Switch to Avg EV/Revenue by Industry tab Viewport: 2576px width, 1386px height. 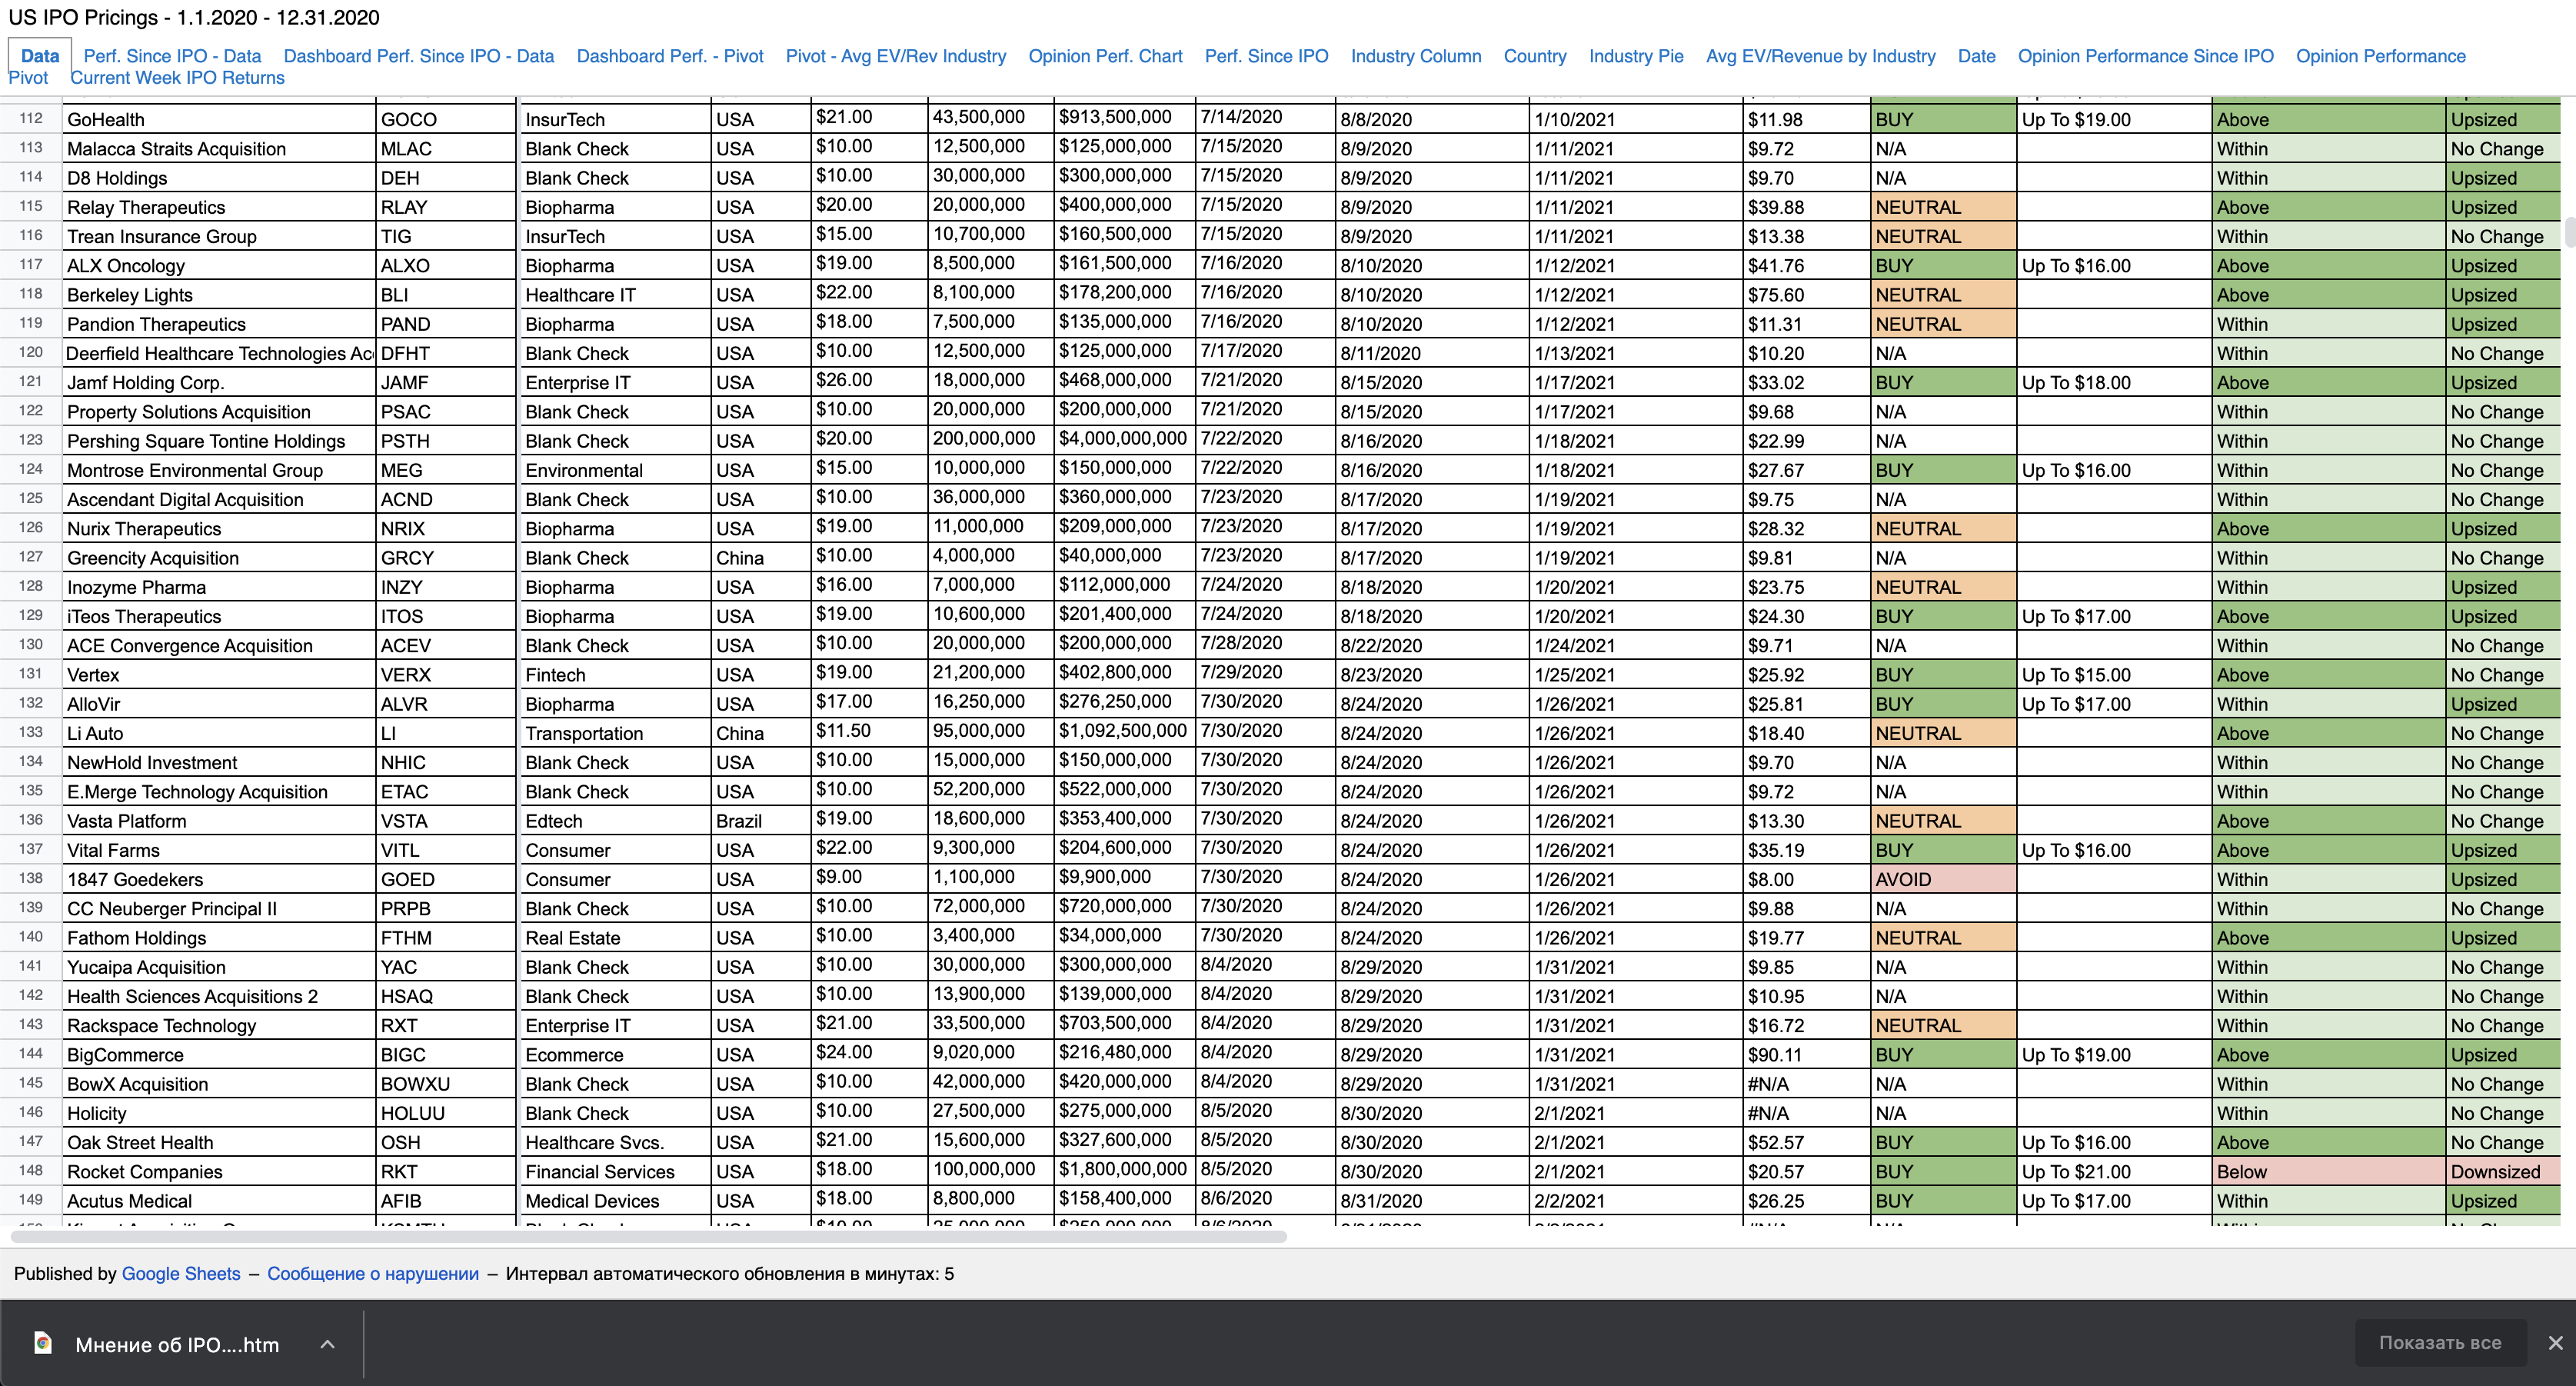[x=1820, y=56]
